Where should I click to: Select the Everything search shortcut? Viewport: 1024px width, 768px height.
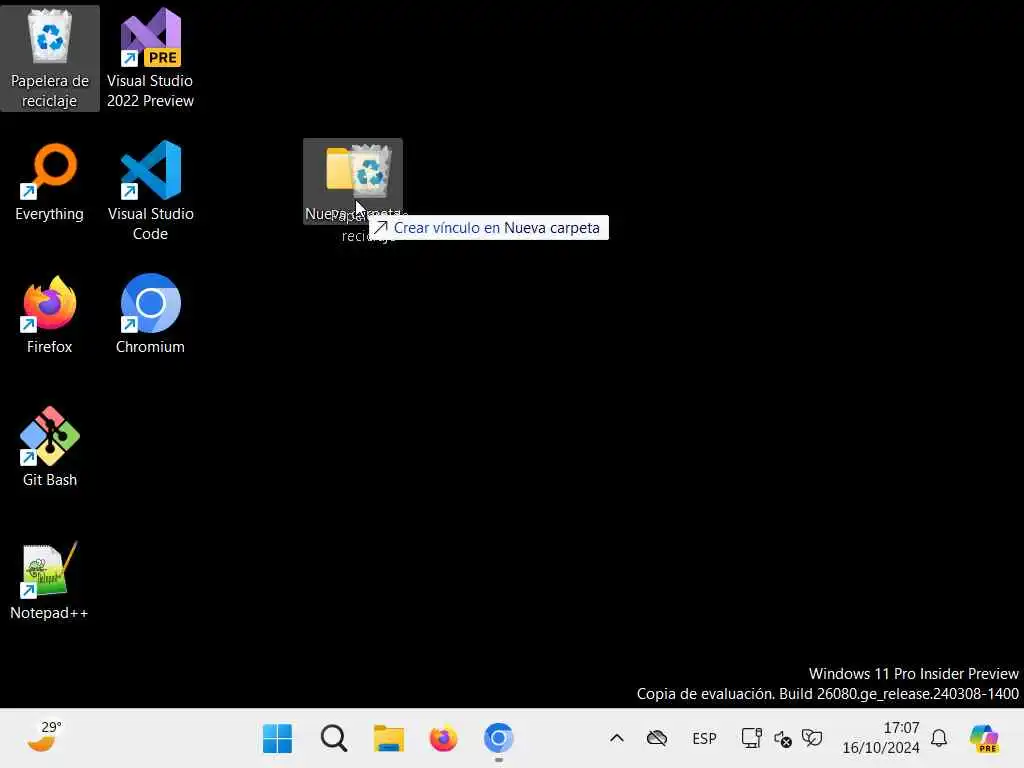[50, 183]
